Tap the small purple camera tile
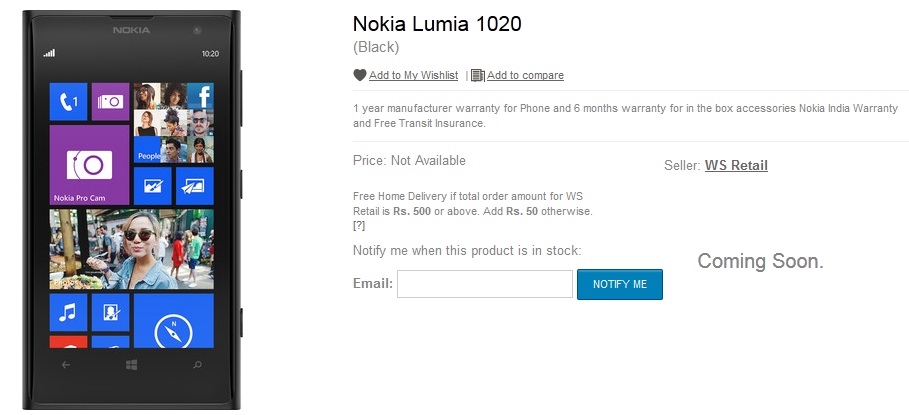Viewport: 909px width, 415px height. point(110,101)
